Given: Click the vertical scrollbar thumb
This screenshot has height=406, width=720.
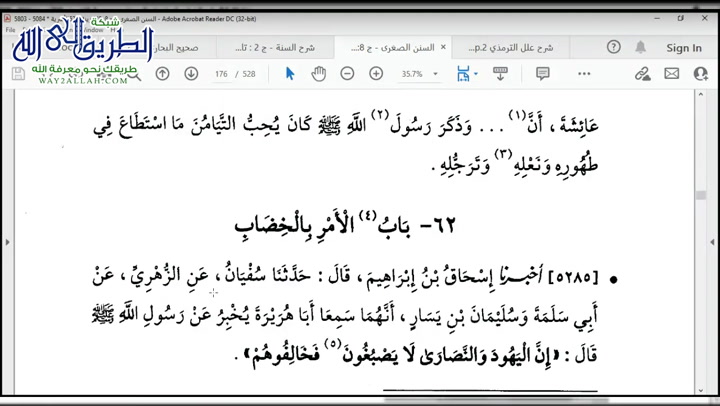Looking at the screenshot, I should coord(701,195).
